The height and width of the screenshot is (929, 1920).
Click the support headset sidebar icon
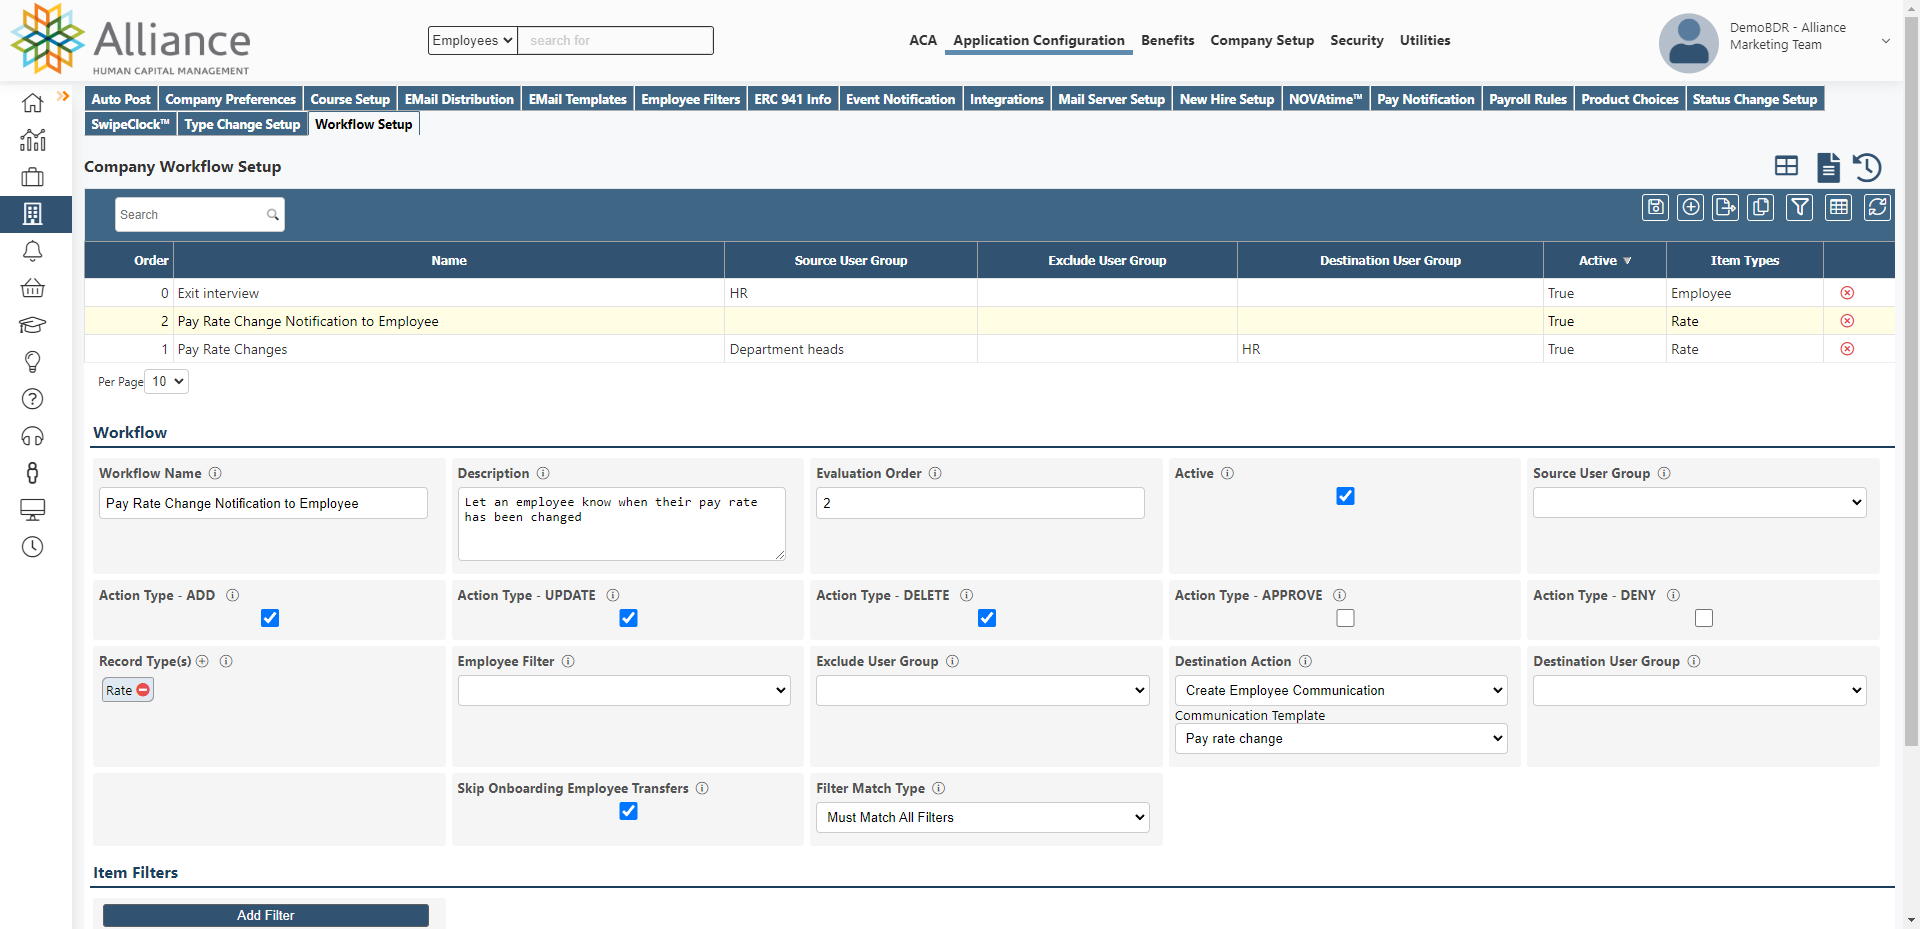pos(33,436)
